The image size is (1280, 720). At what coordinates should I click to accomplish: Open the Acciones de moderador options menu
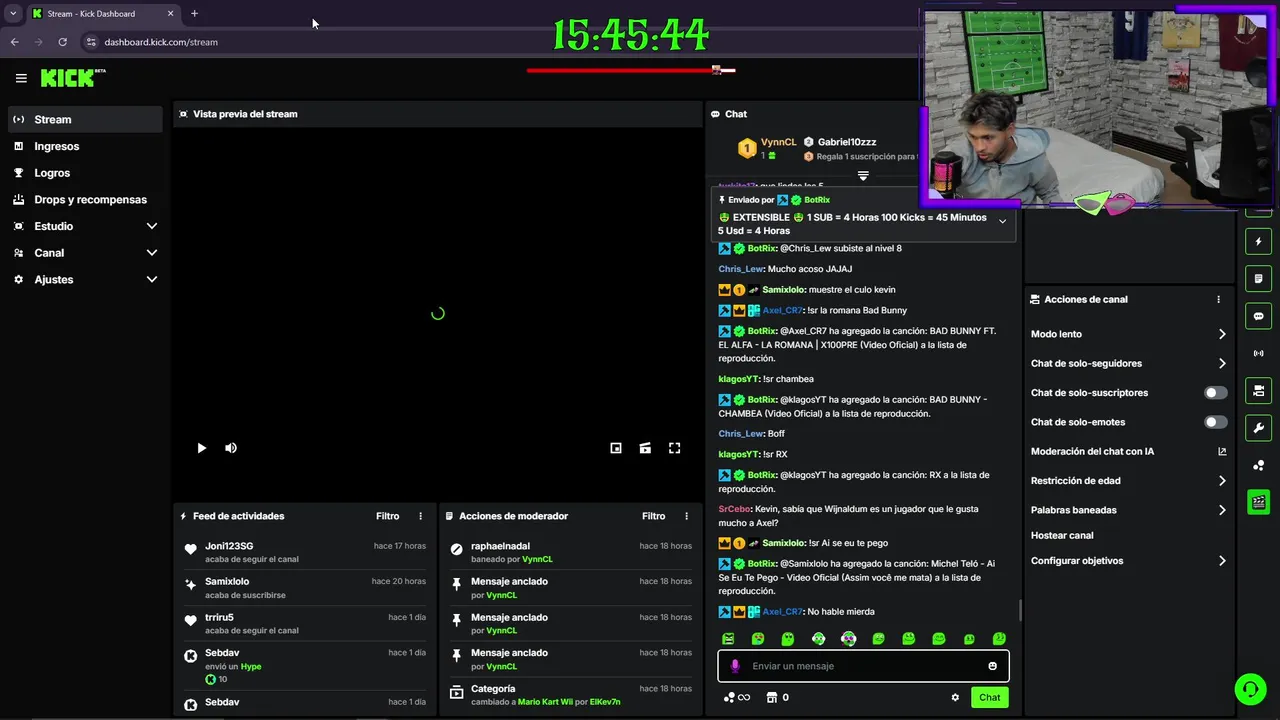coord(686,516)
